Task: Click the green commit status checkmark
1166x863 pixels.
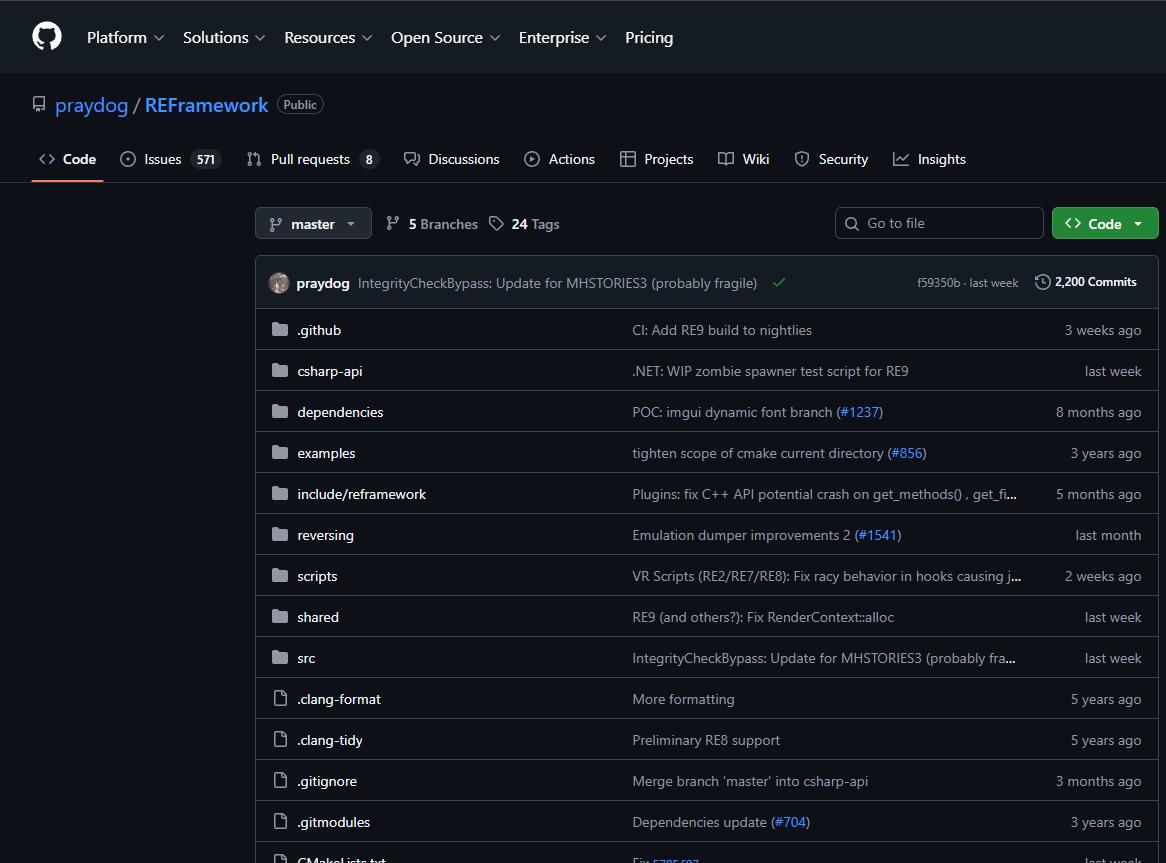Action: (778, 283)
